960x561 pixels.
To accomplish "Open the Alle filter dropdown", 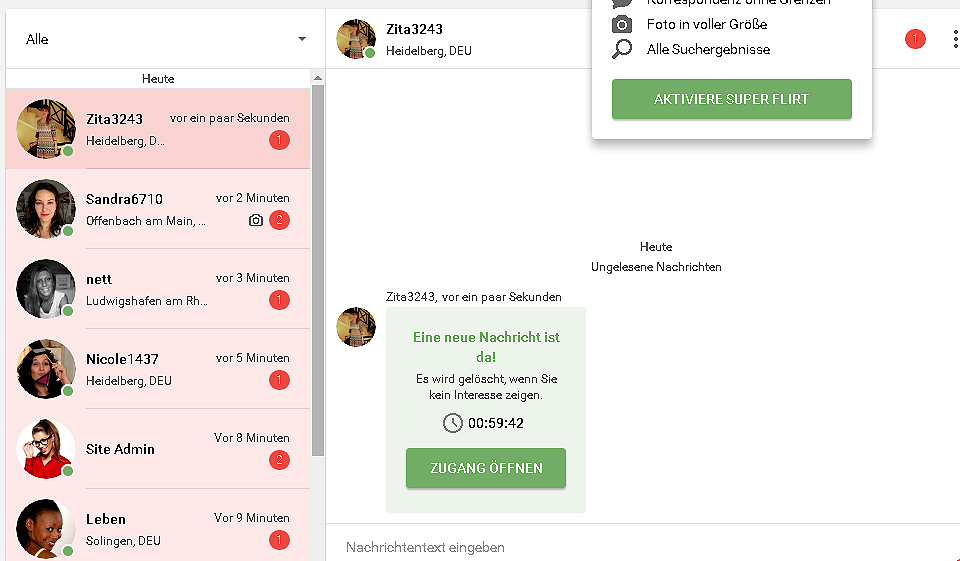I will click(x=165, y=39).
